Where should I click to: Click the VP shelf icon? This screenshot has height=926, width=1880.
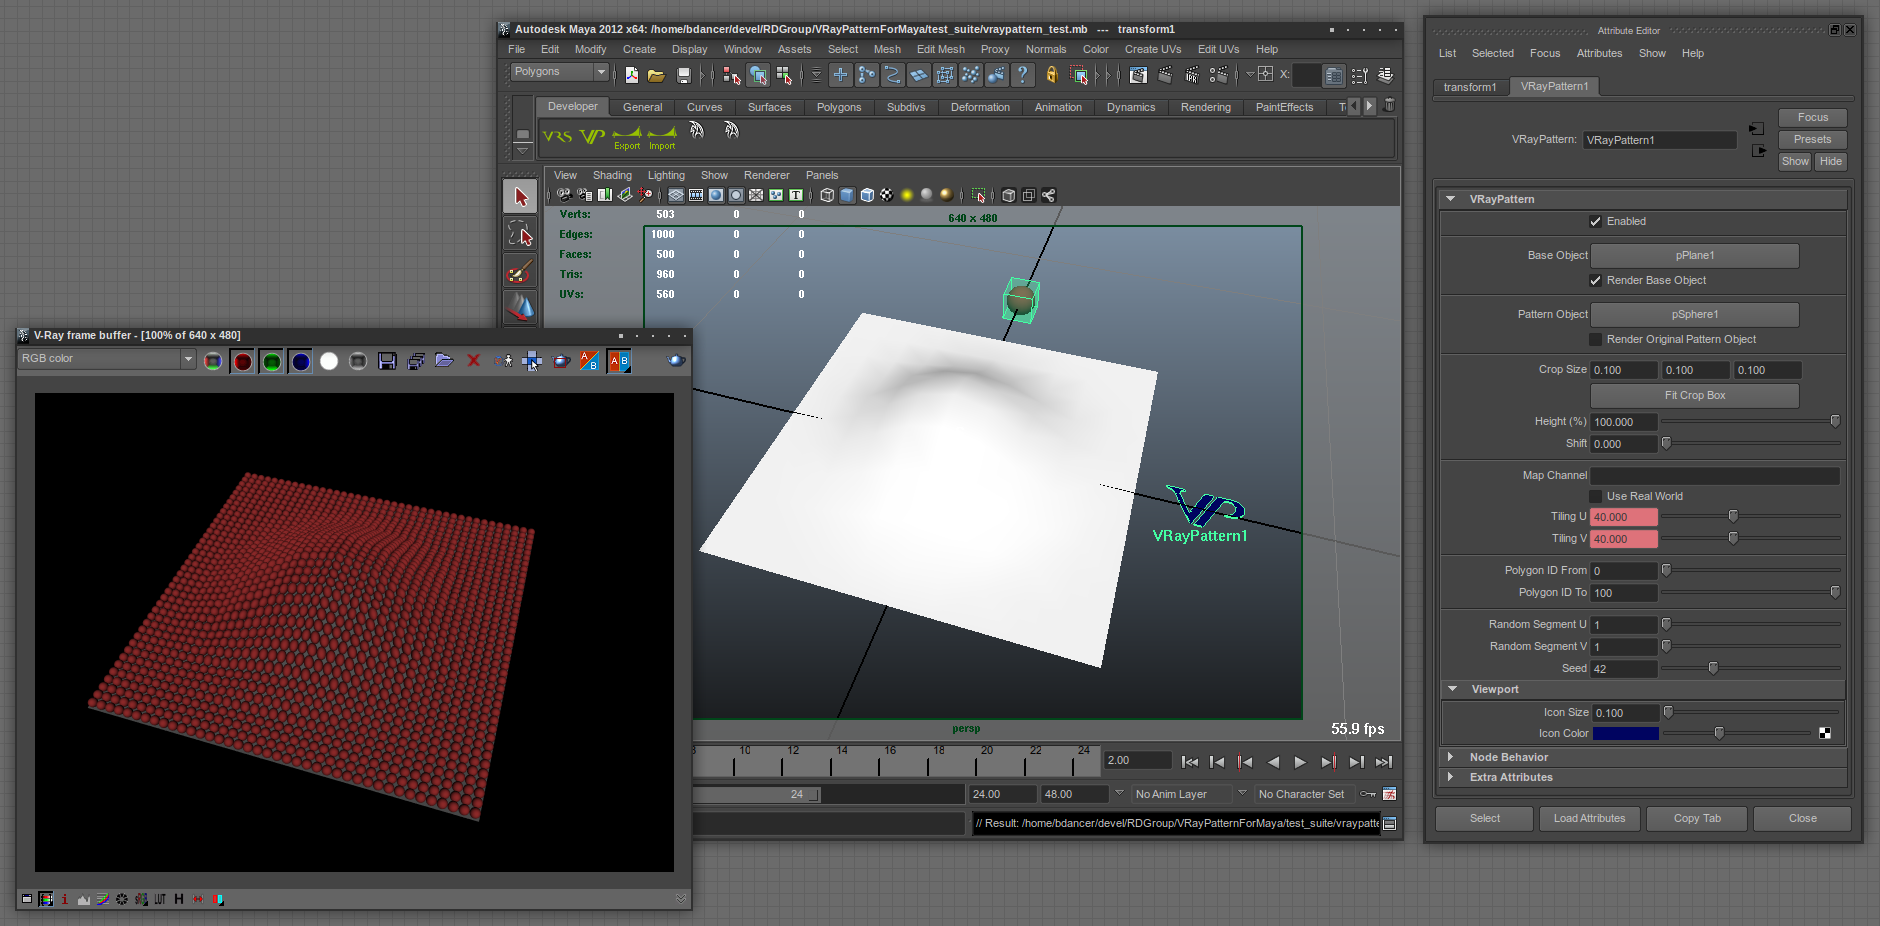click(x=593, y=137)
